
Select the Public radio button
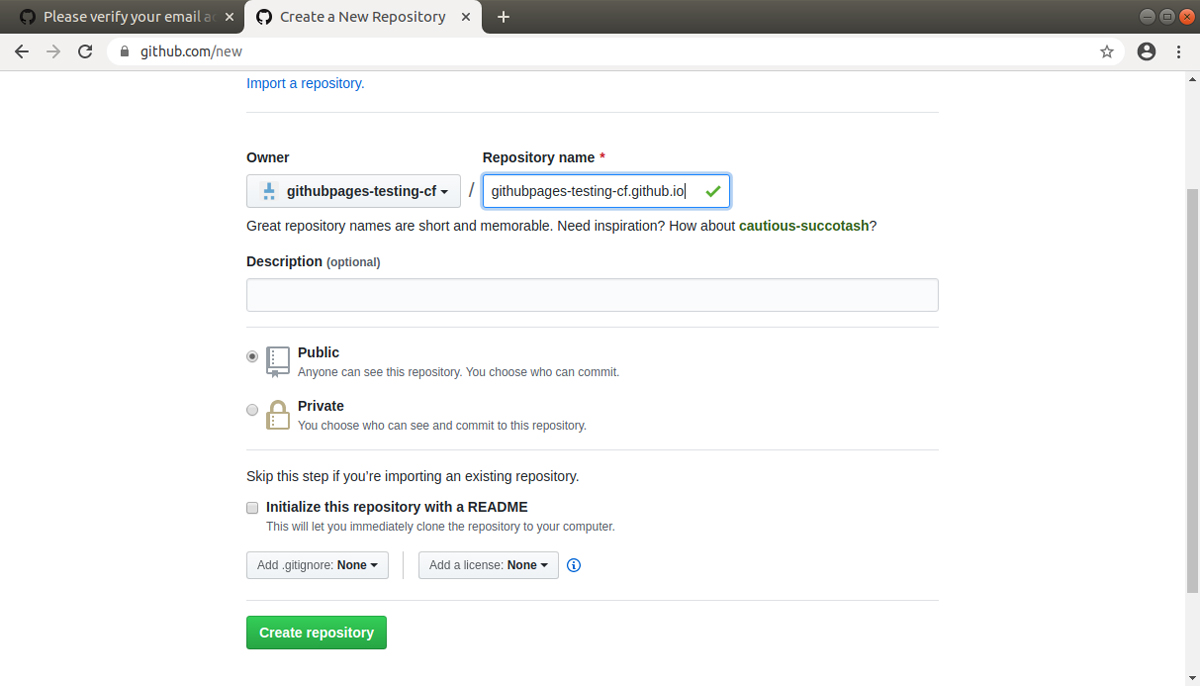252,356
